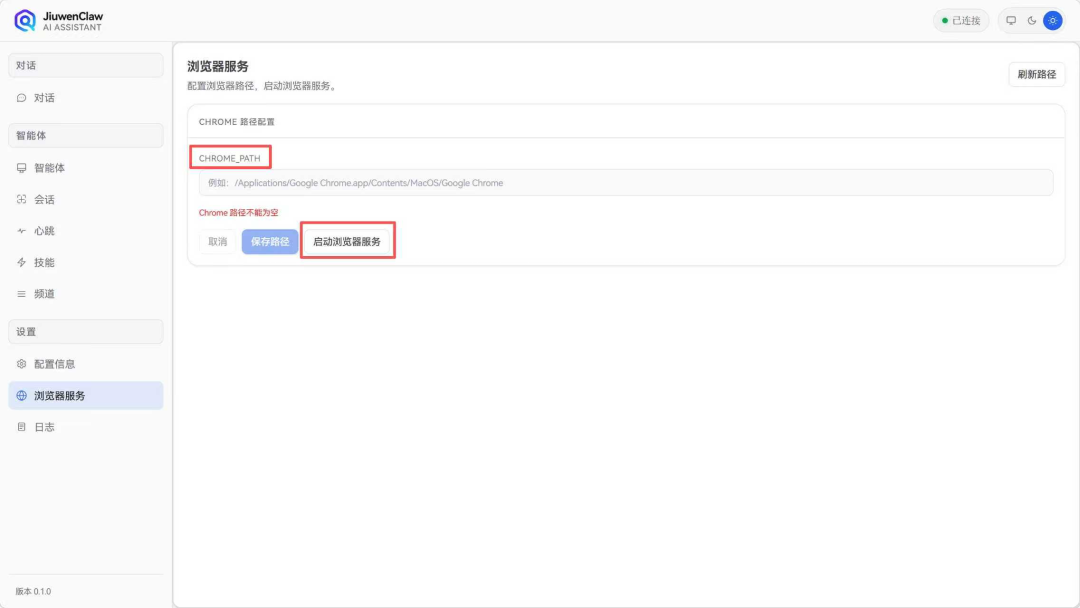Open 智能体 agent page in sidebar
Image resolution: width=1080 pixels, height=608 pixels.
85,168
